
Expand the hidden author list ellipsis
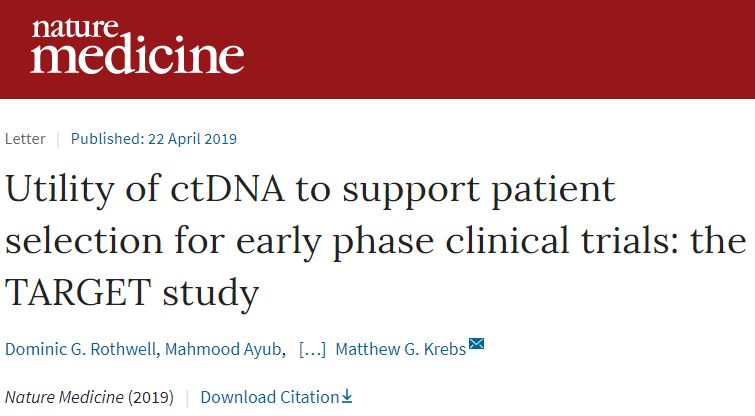click(x=312, y=348)
